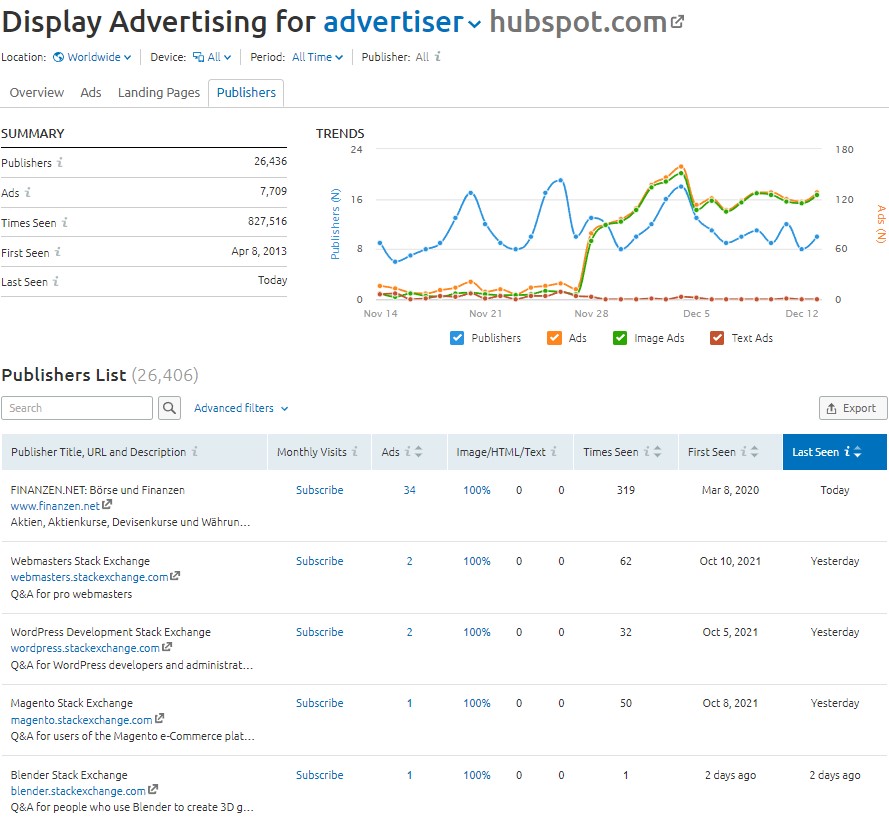
Task: Open Location Worldwide dropdown
Action: click(92, 57)
